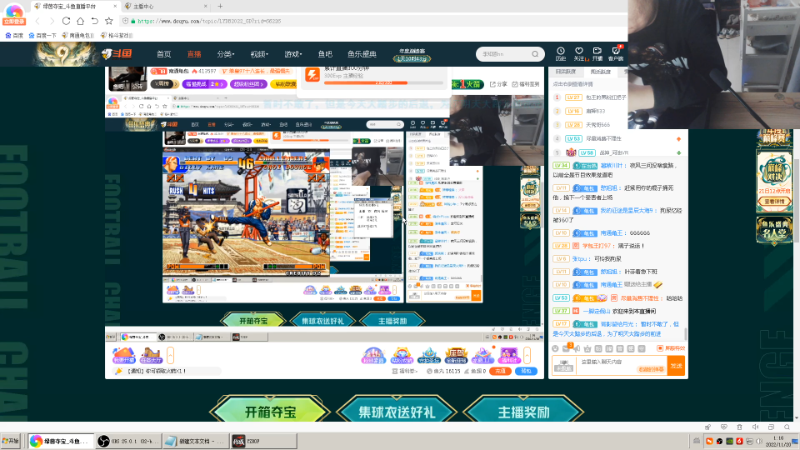The height and width of the screenshot is (450, 800).
Task: Open the first Baidu bookmark in the bookmarks bar
Action: [14, 35]
